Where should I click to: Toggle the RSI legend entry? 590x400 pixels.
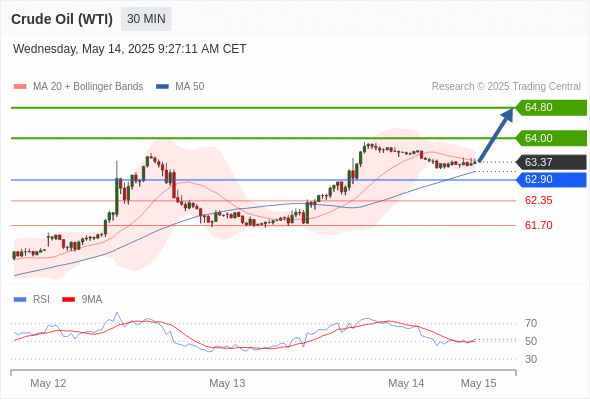coord(32,300)
